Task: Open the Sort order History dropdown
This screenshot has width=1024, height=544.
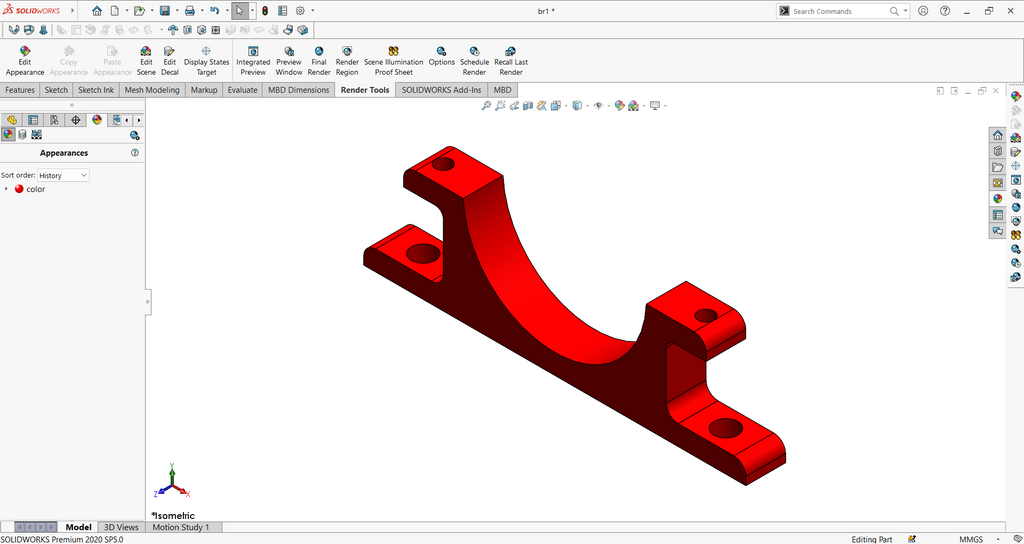Action: [x=63, y=175]
